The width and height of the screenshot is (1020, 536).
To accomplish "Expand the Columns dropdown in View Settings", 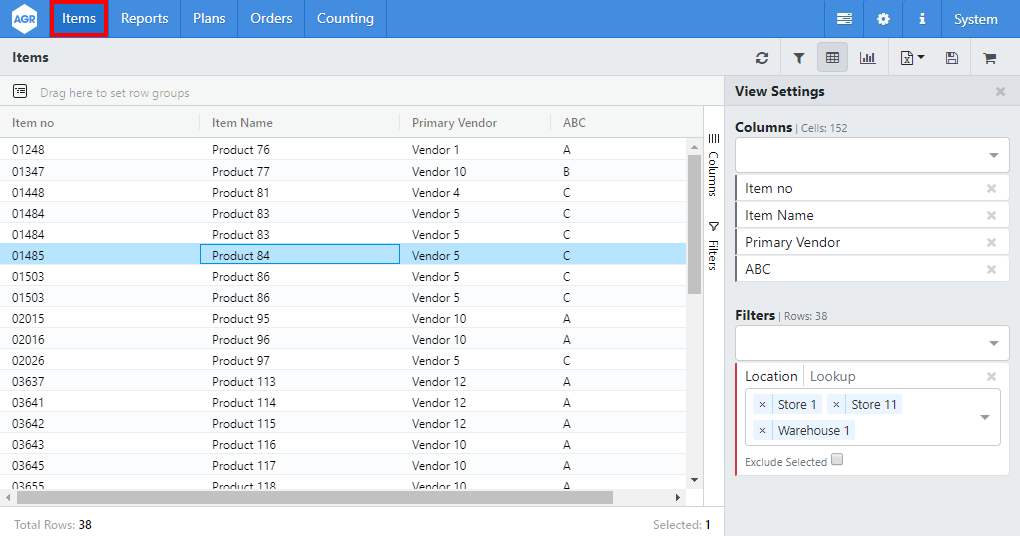I will coord(993,155).
